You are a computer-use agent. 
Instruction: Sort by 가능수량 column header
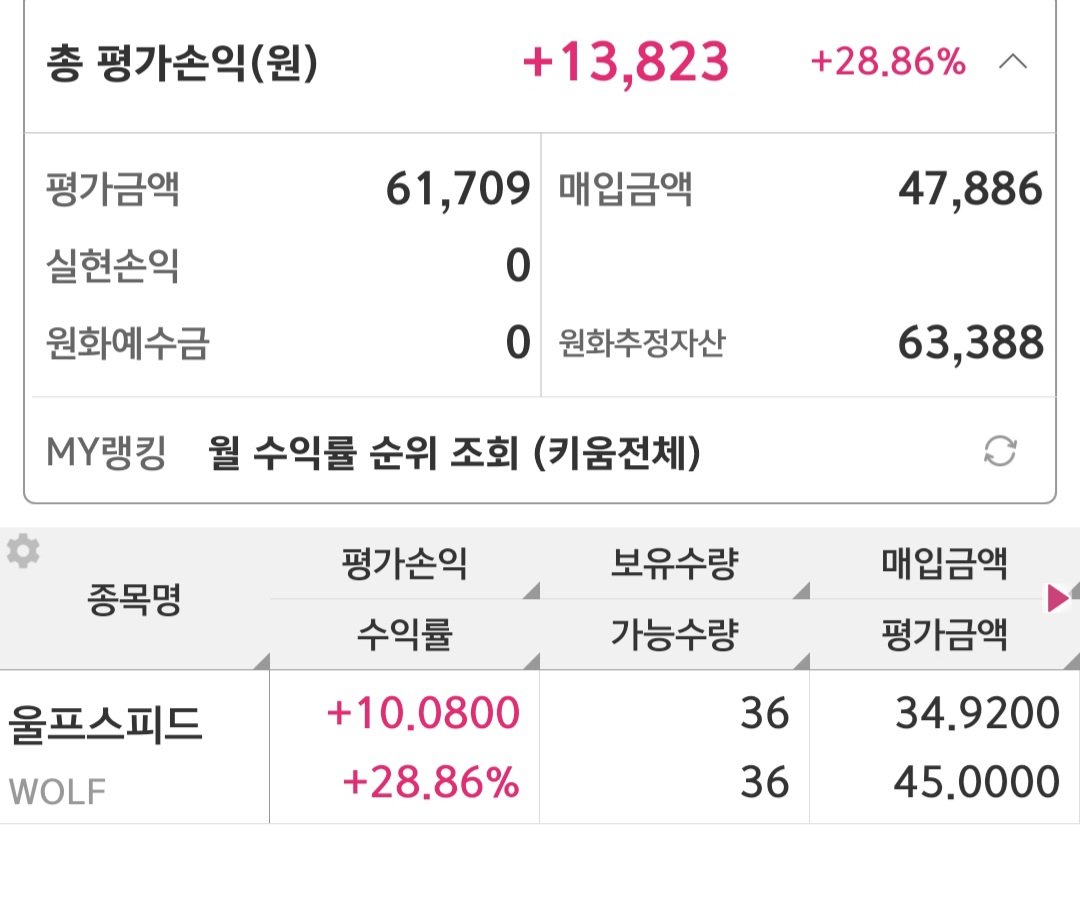pos(674,634)
